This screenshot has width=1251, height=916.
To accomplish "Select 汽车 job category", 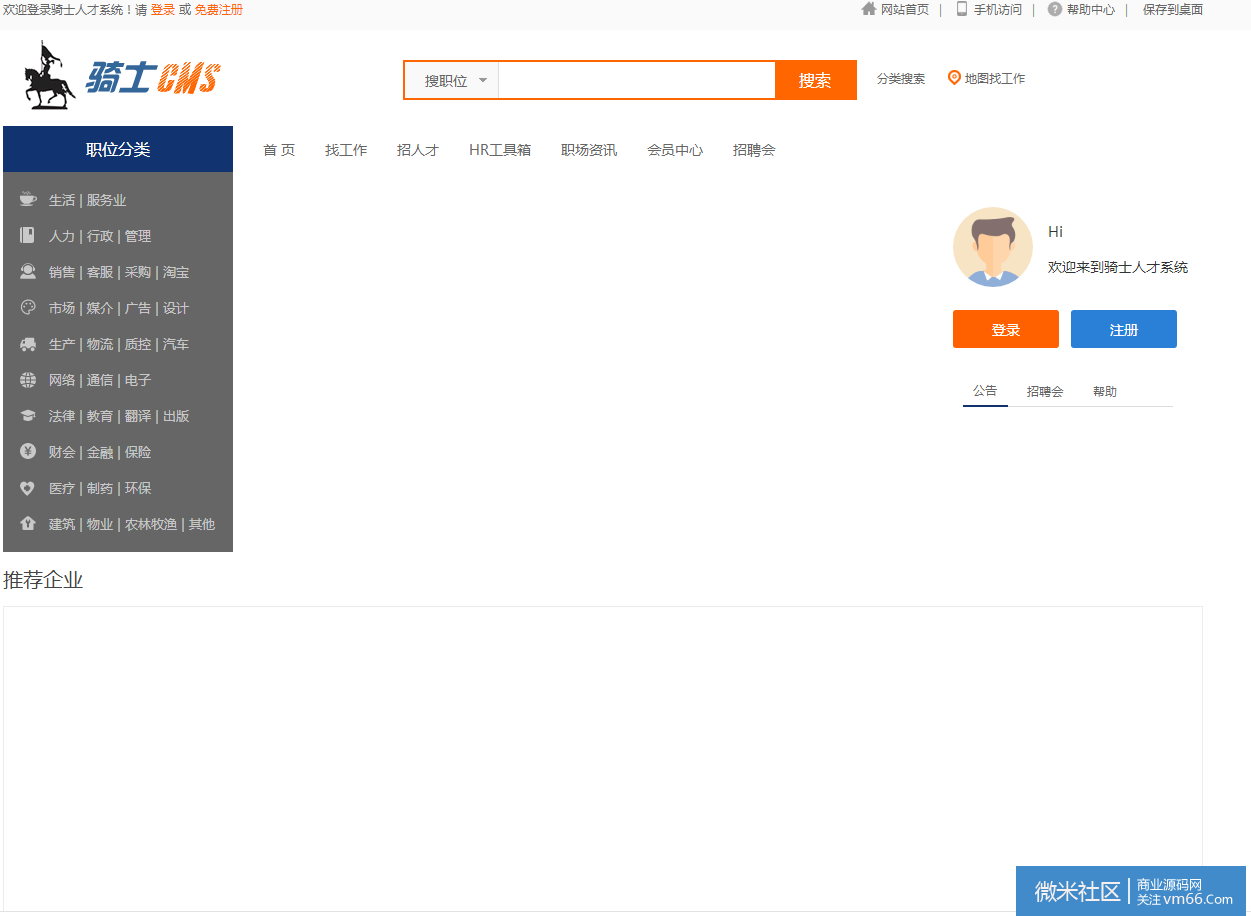I will 176,344.
